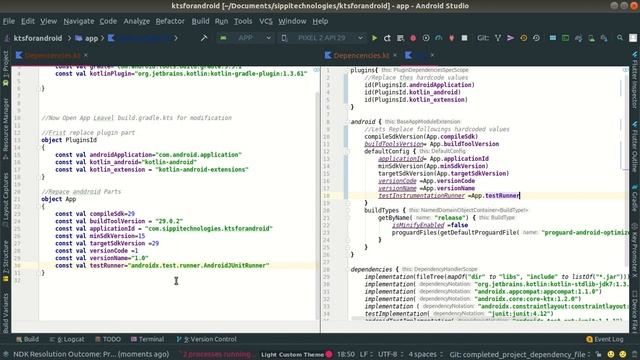Collapse the android block fold marker

(347, 122)
